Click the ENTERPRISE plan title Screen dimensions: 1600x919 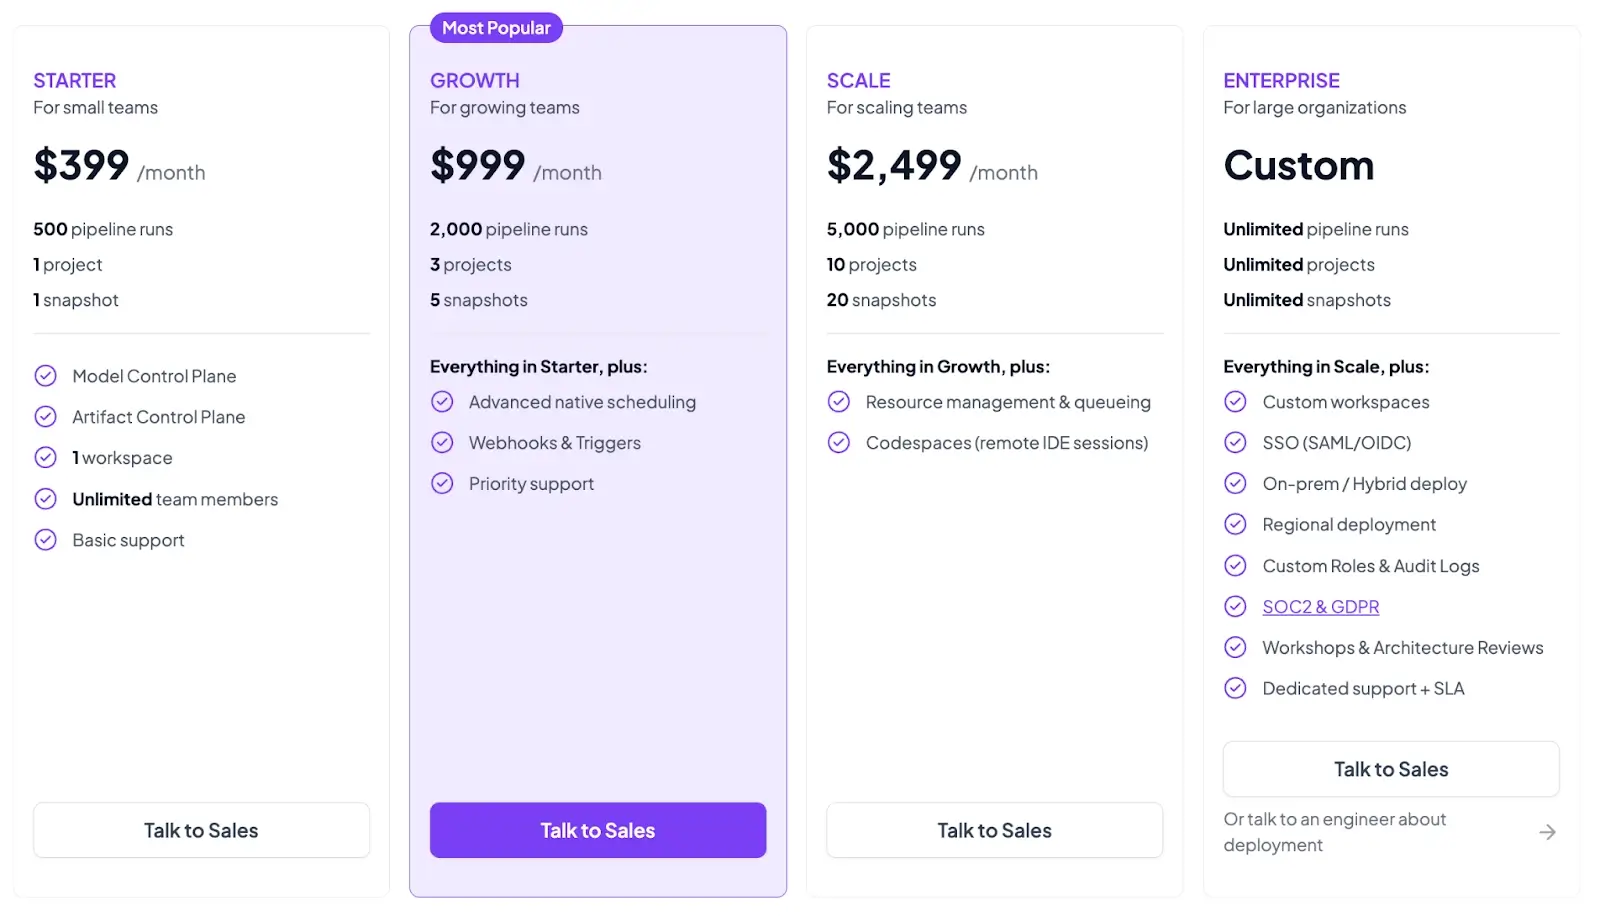click(x=1281, y=81)
